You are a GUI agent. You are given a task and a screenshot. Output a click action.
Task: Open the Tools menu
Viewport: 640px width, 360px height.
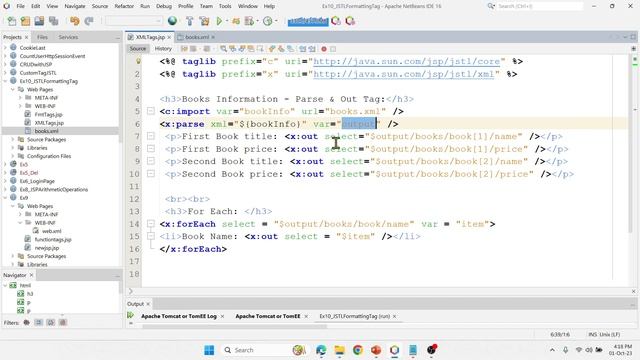tap(225, 6)
